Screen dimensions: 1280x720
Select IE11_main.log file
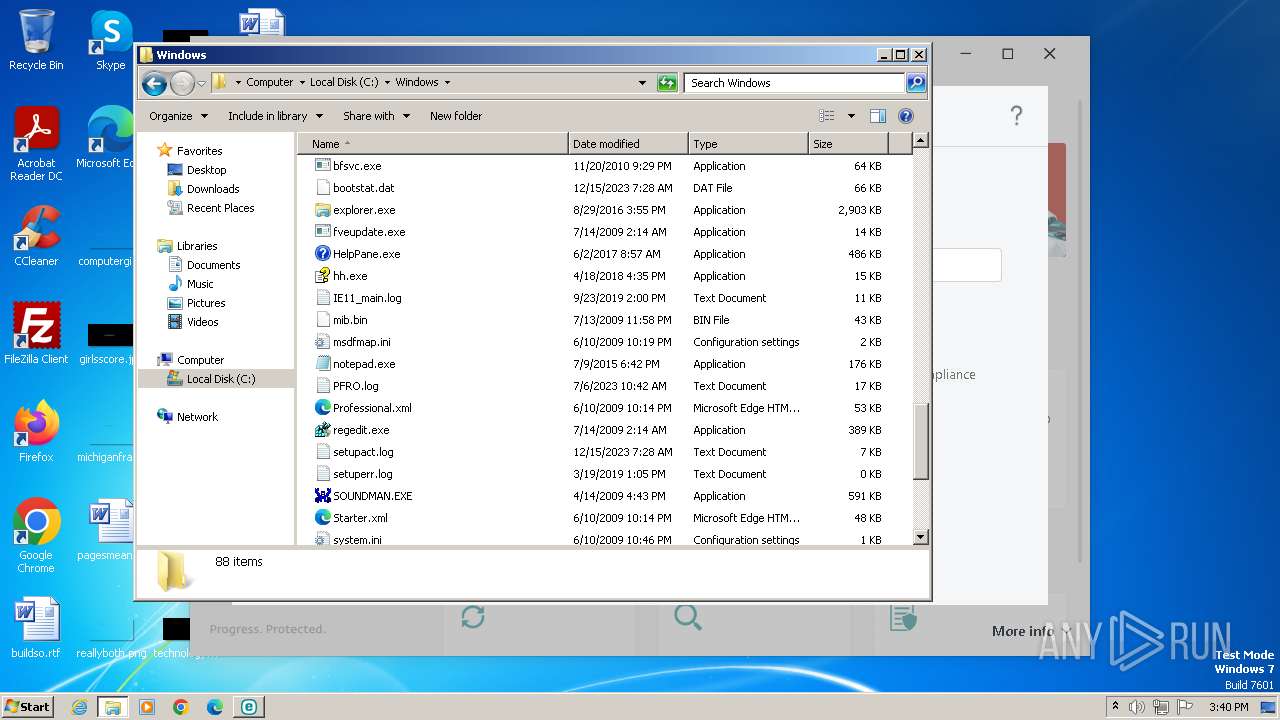coord(367,298)
